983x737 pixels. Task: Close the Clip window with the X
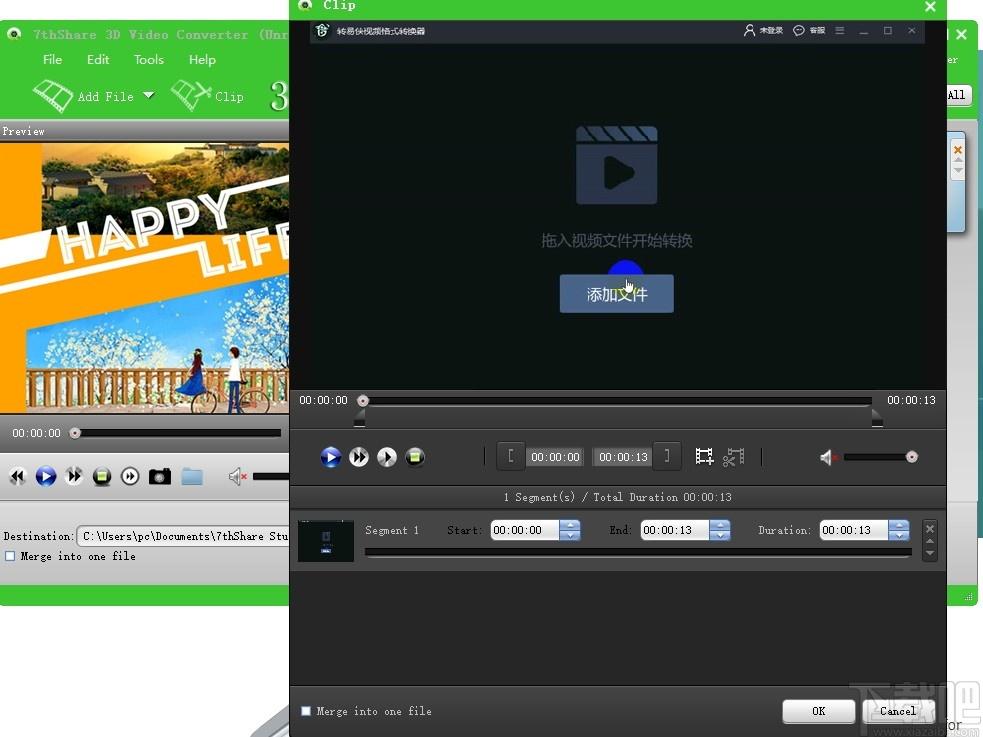coord(930,7)
